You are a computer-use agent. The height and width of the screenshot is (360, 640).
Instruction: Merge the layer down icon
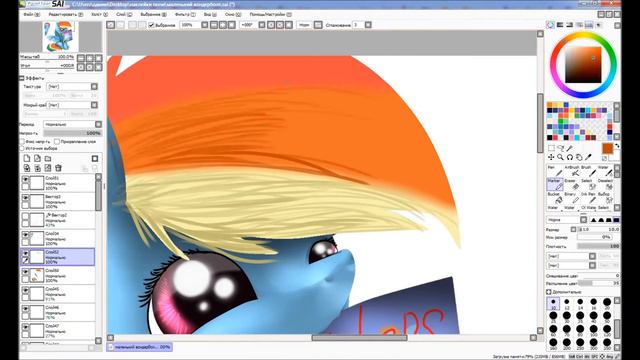click(x=38, y=168)
